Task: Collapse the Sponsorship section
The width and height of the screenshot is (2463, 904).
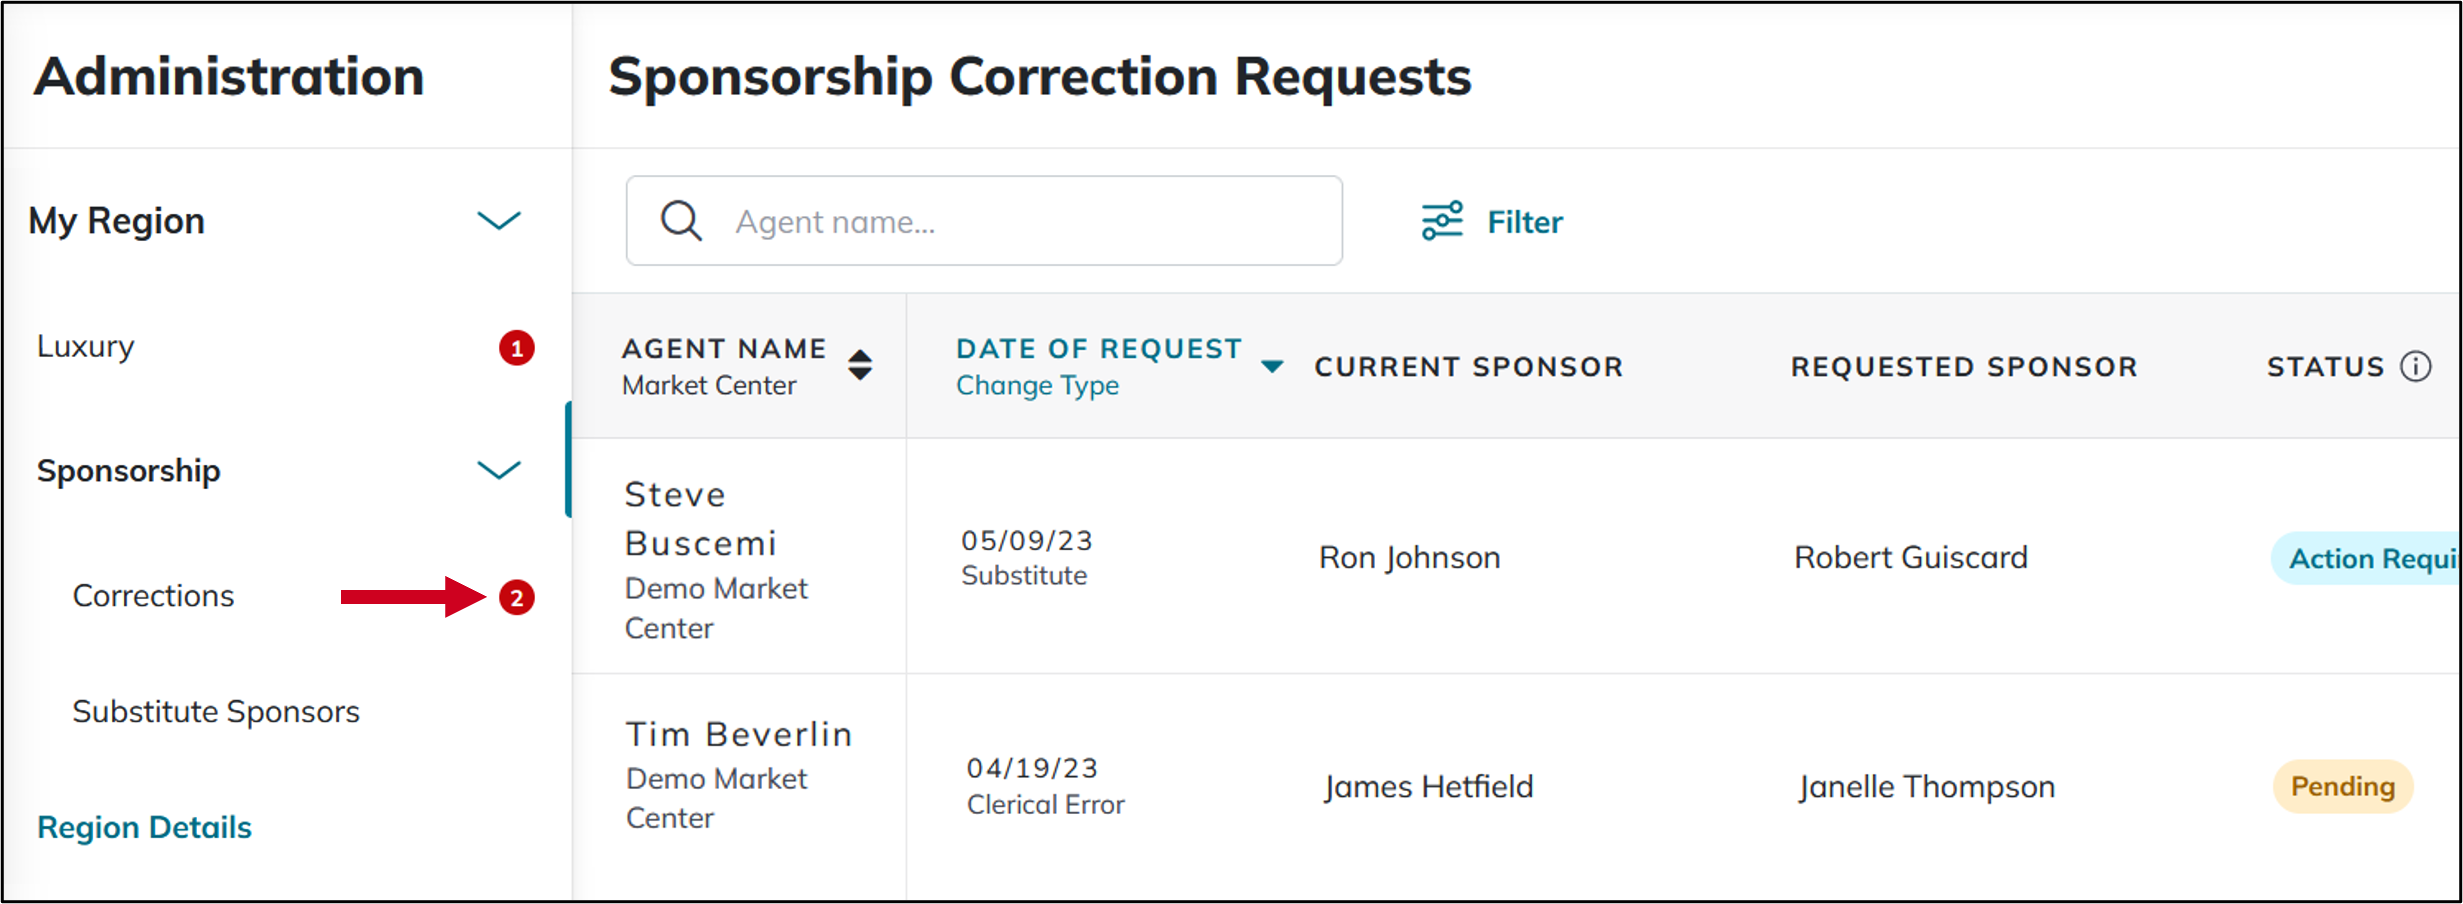Action: [499, 470]
